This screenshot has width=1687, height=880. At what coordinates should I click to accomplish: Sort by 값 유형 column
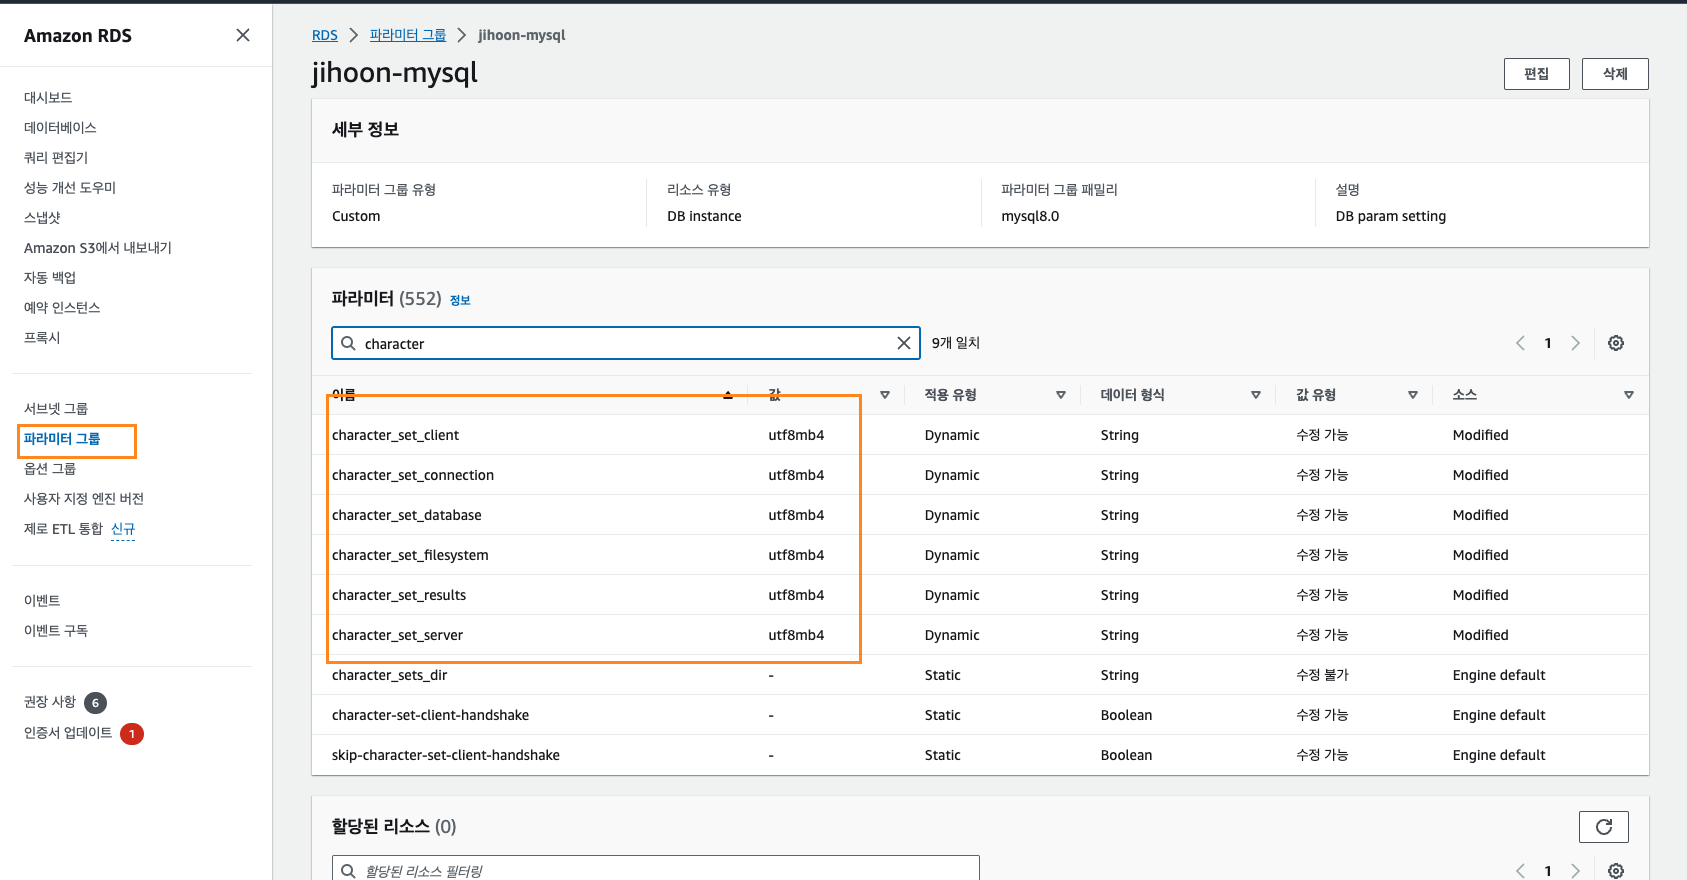click(1413, 395)
